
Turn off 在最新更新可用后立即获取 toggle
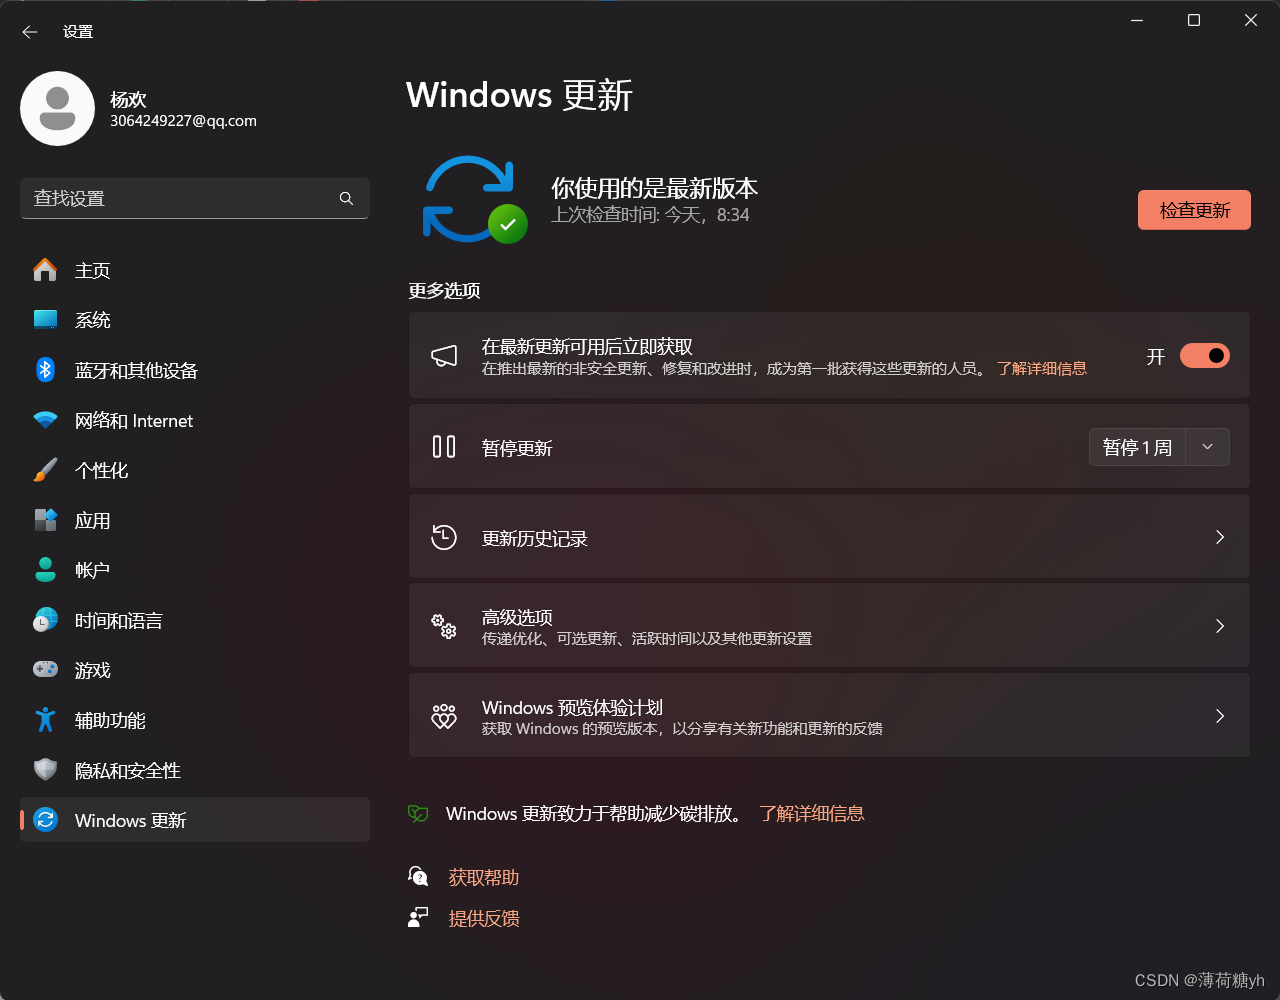click(x=1204, y=355)
